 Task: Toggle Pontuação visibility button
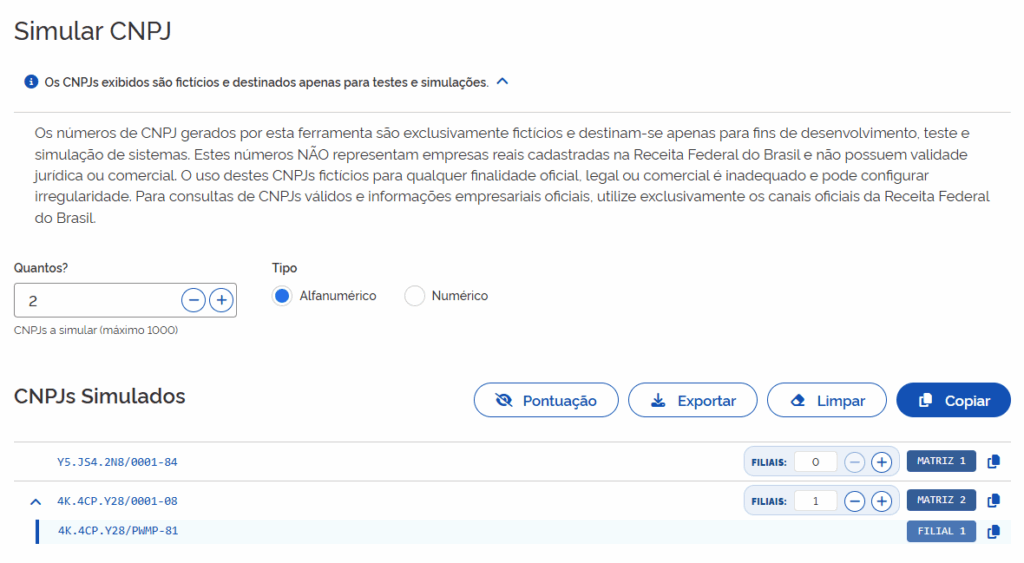point(546,400)
